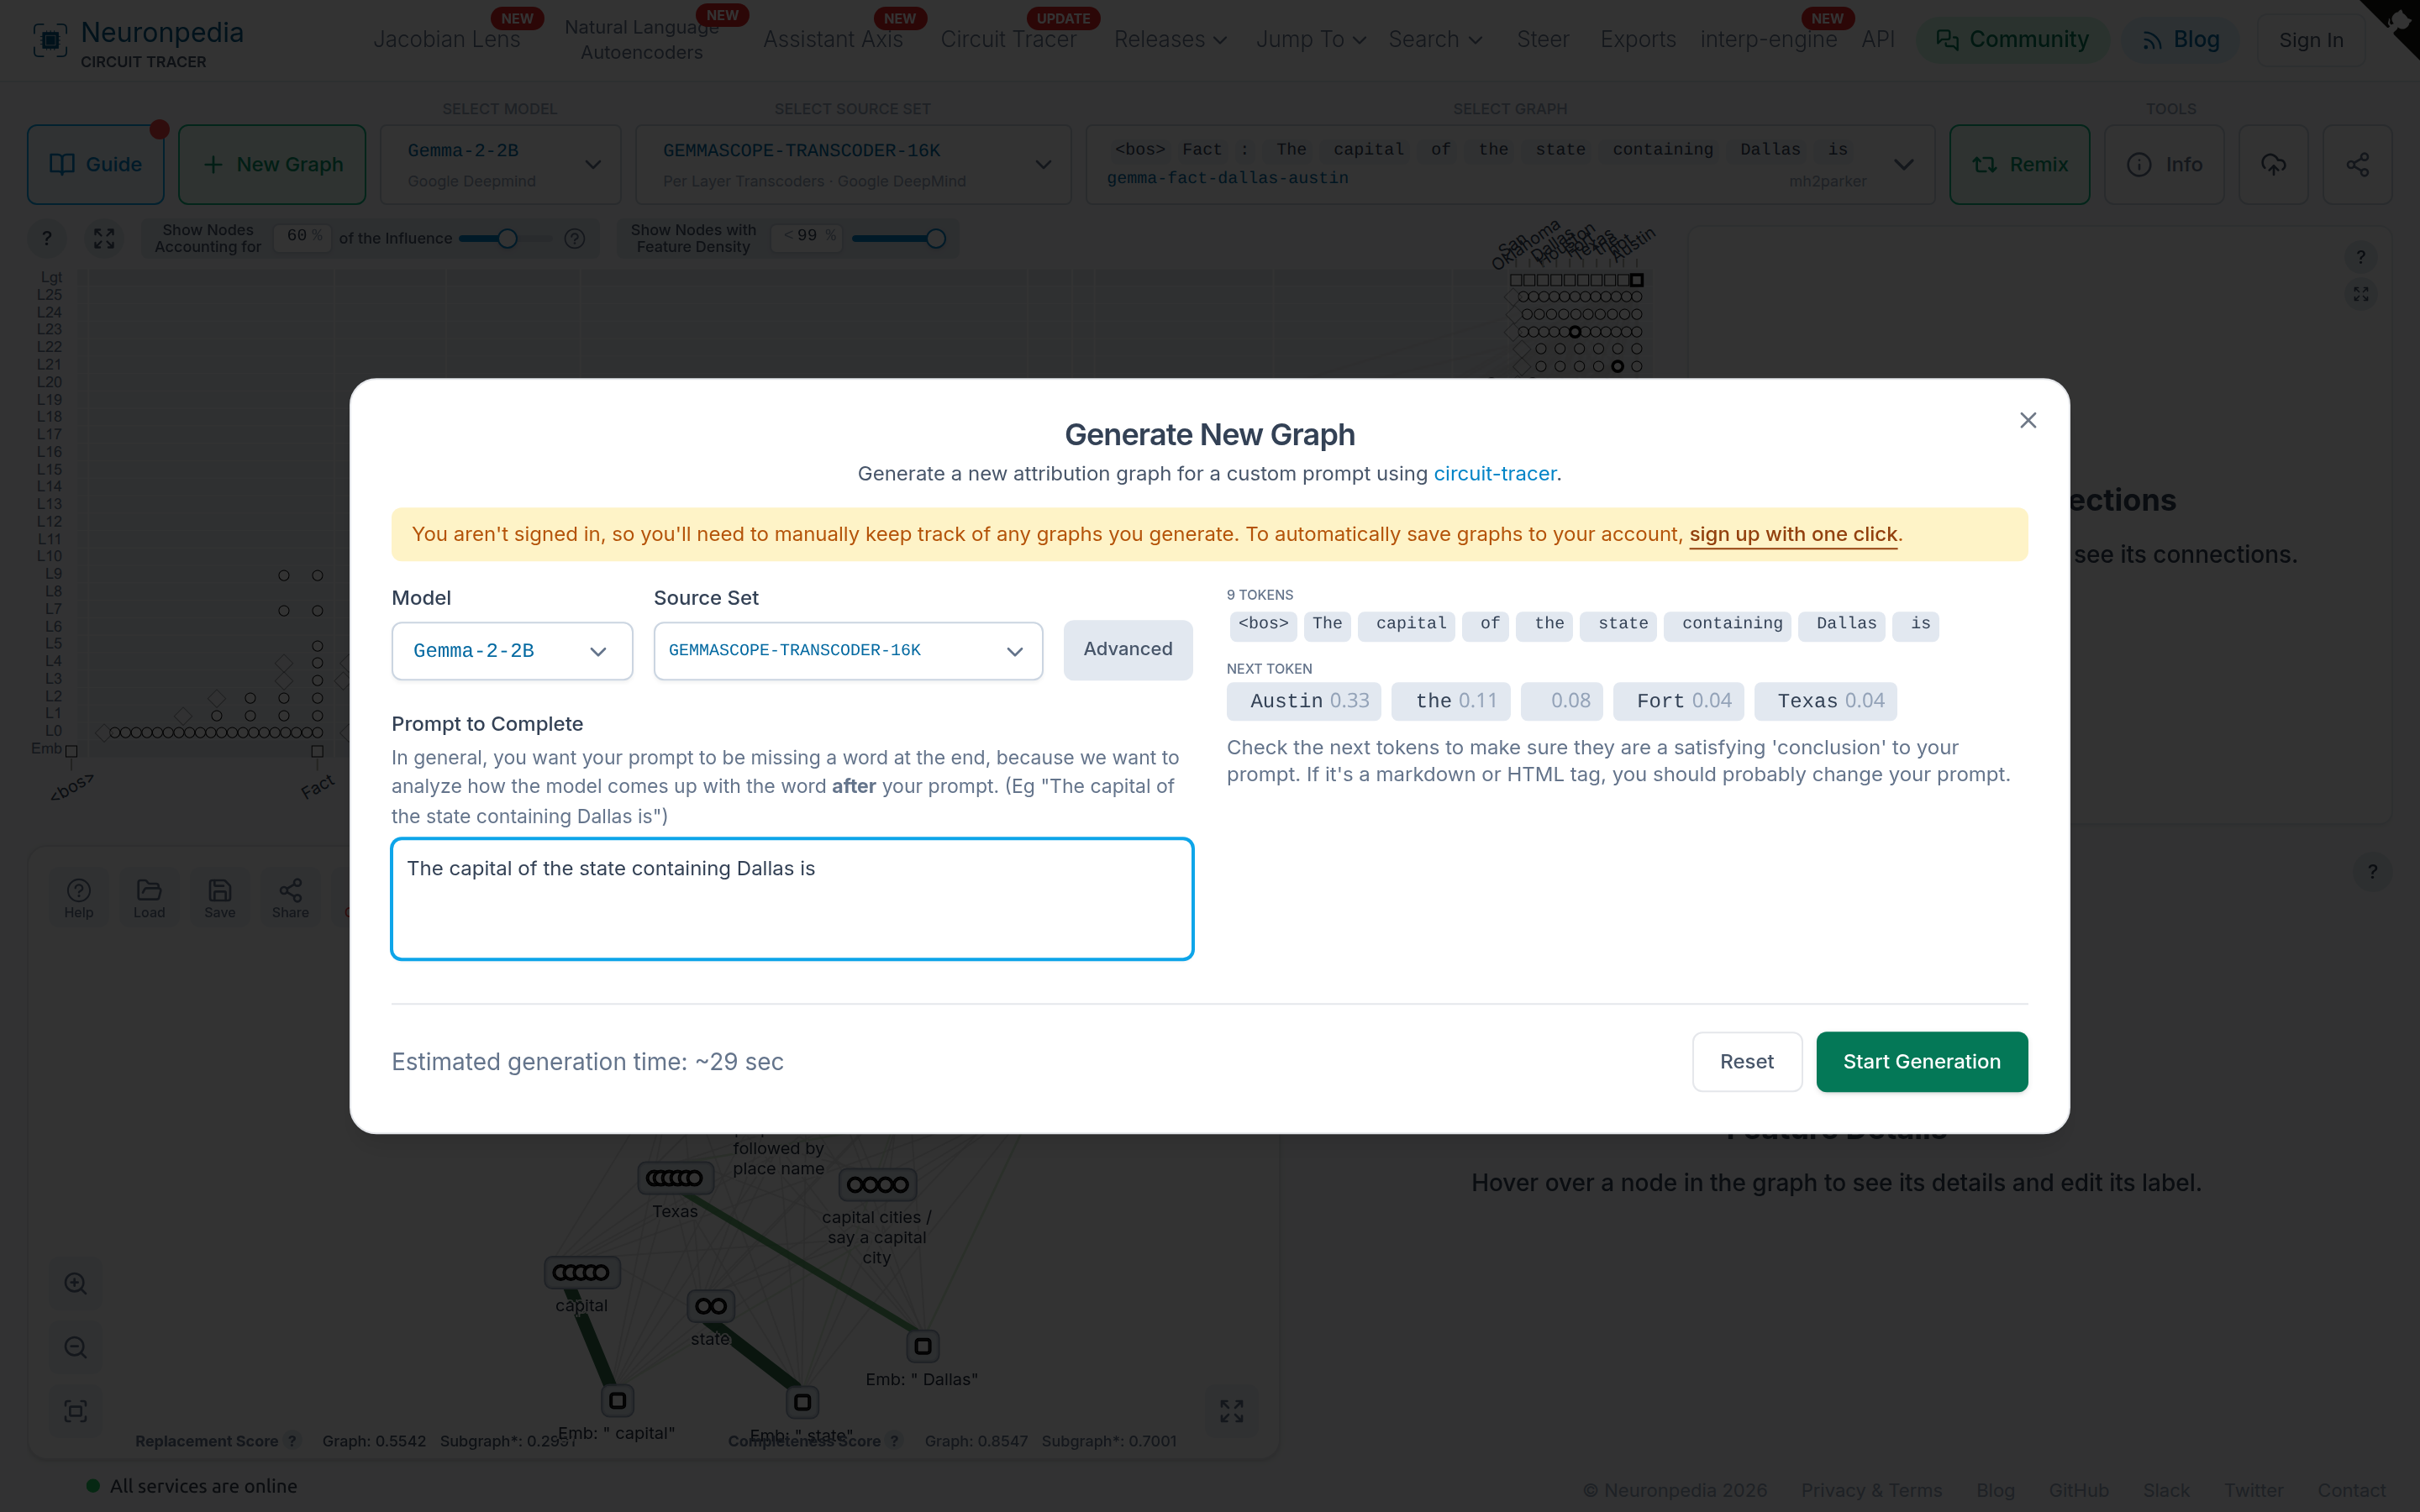Click the Help icon in subgraph panel
Image resolution: width=2420 pixels, height=1512 pixels.
tap(79, 898)
